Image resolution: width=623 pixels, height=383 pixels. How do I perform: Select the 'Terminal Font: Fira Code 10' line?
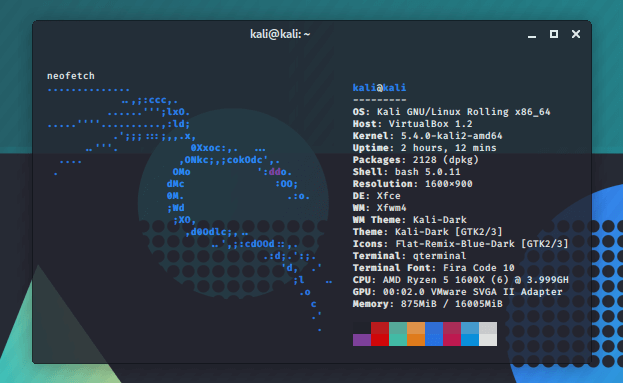[433, 268]
